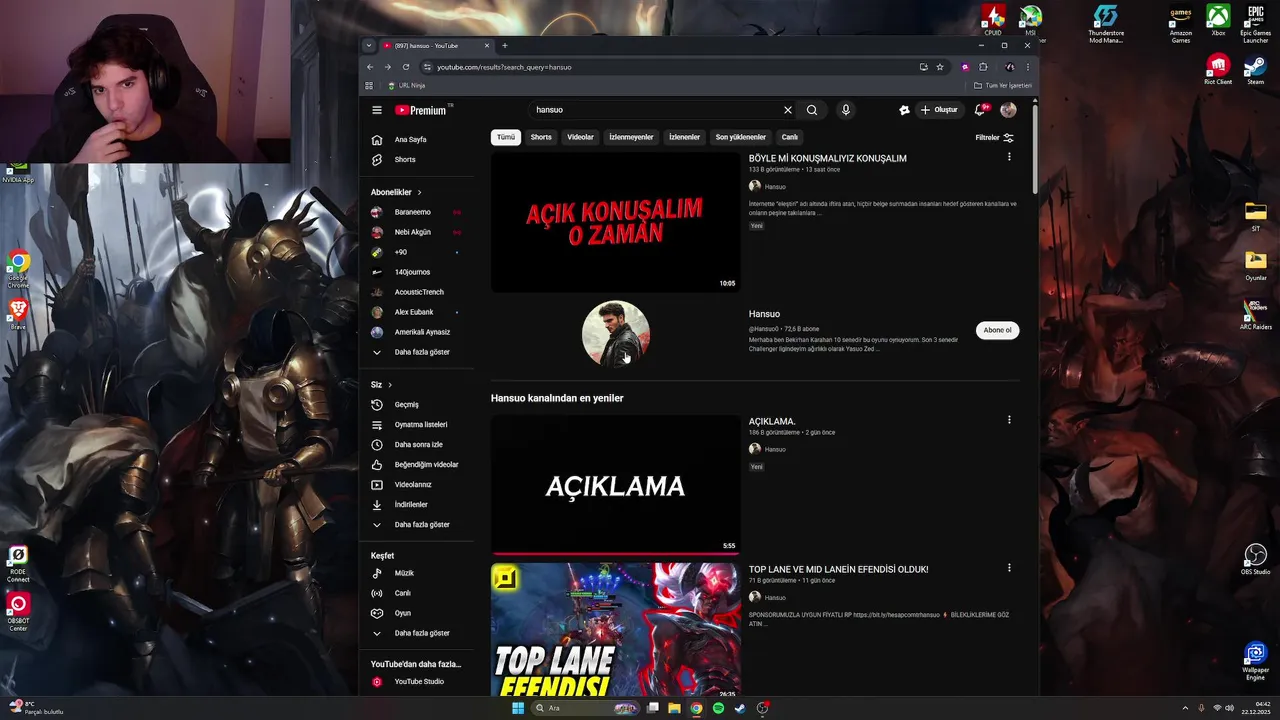Open the Tüm Yer İşaretleri bookmarks folder
This screenshot has width=1280, height=720.
point(1002,86)
